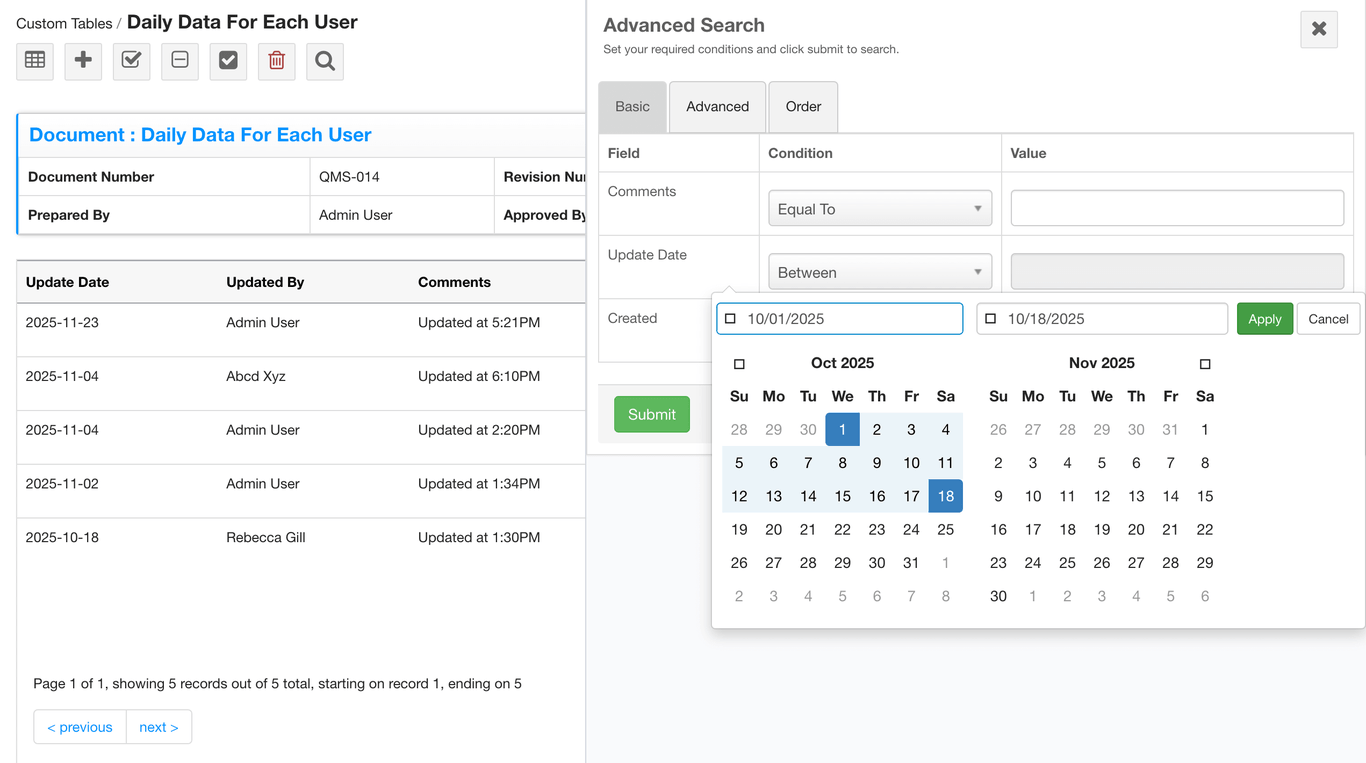Select November 30 in the Nov 2025 calendar
This screenshot has height=763, width=1366.
(x=998, y=596)
